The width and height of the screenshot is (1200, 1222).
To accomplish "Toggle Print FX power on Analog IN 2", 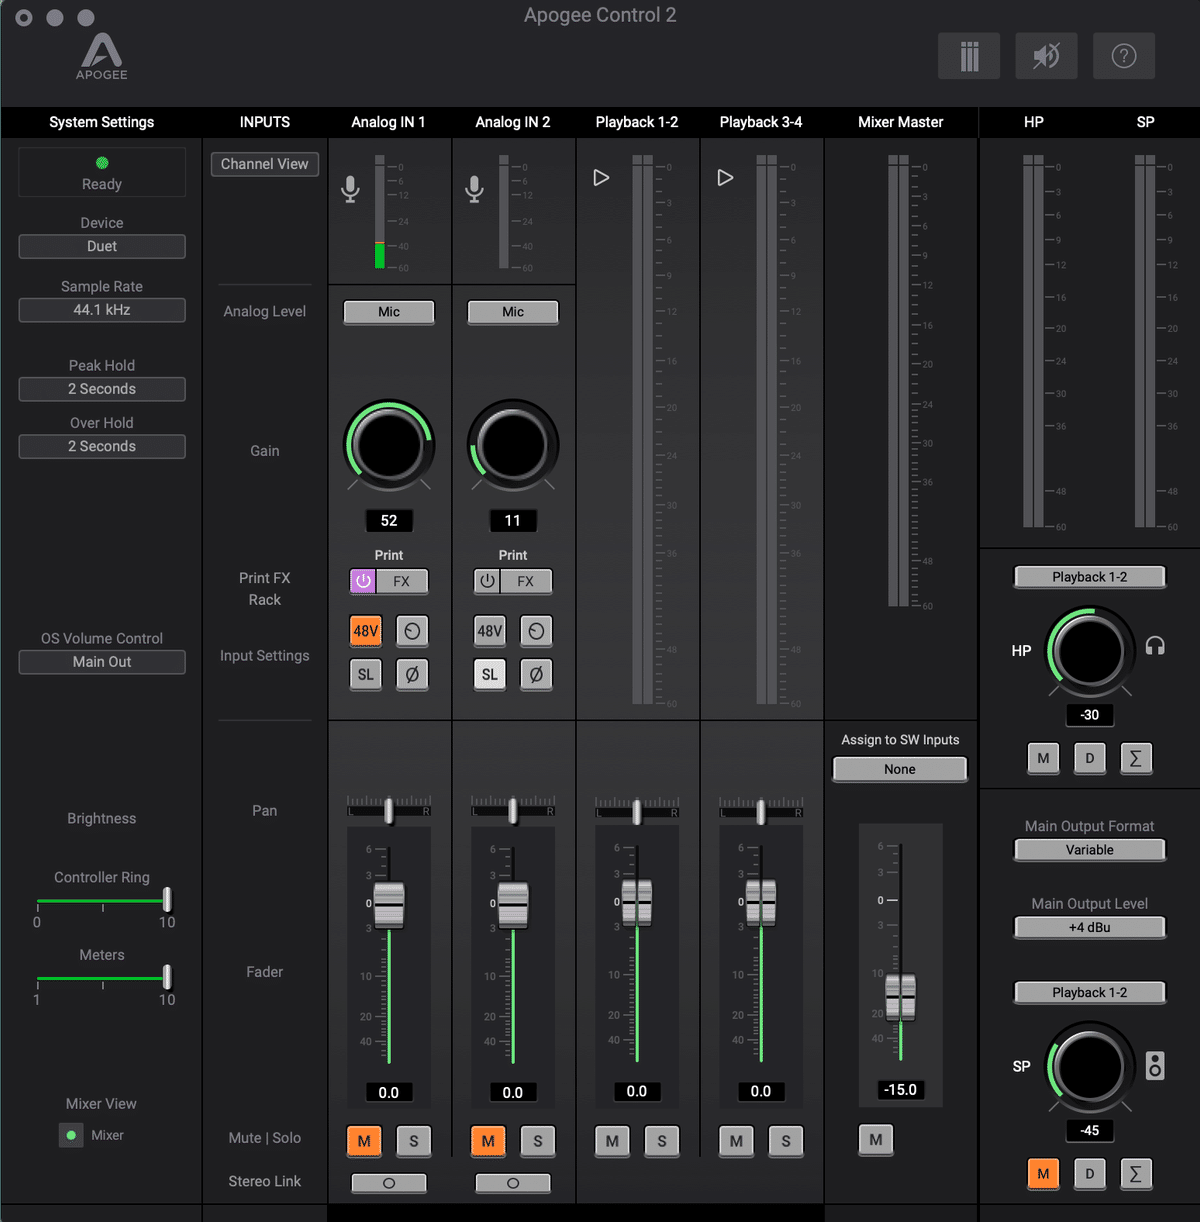I will pos(487,581).
